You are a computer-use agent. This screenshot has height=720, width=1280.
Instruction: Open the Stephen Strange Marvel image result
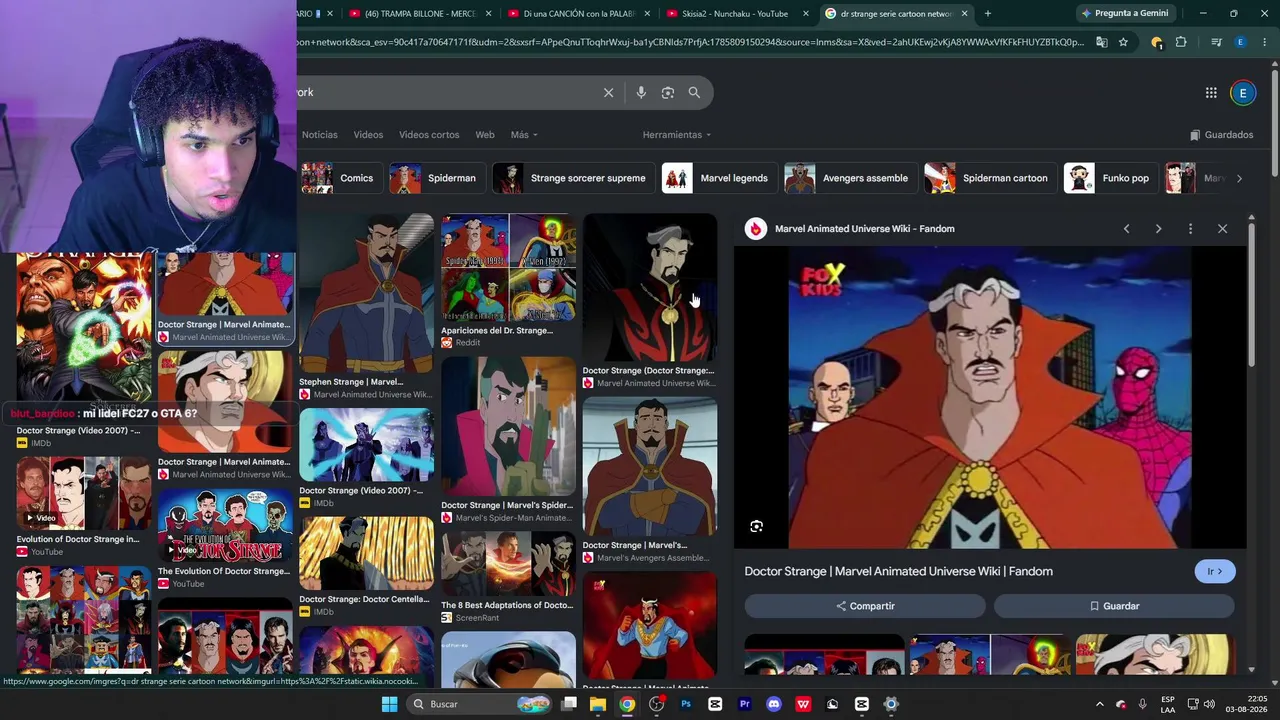(366, 294)
